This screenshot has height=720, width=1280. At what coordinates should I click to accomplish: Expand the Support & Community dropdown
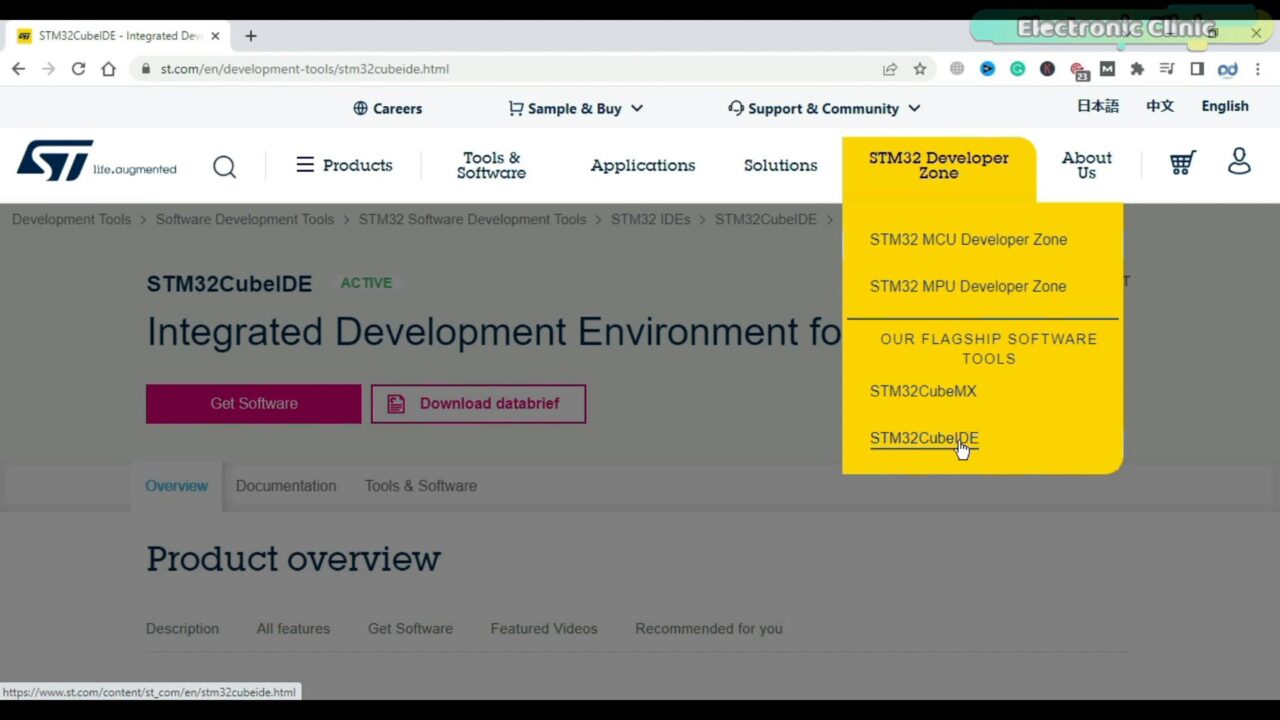tap(824, 108)
